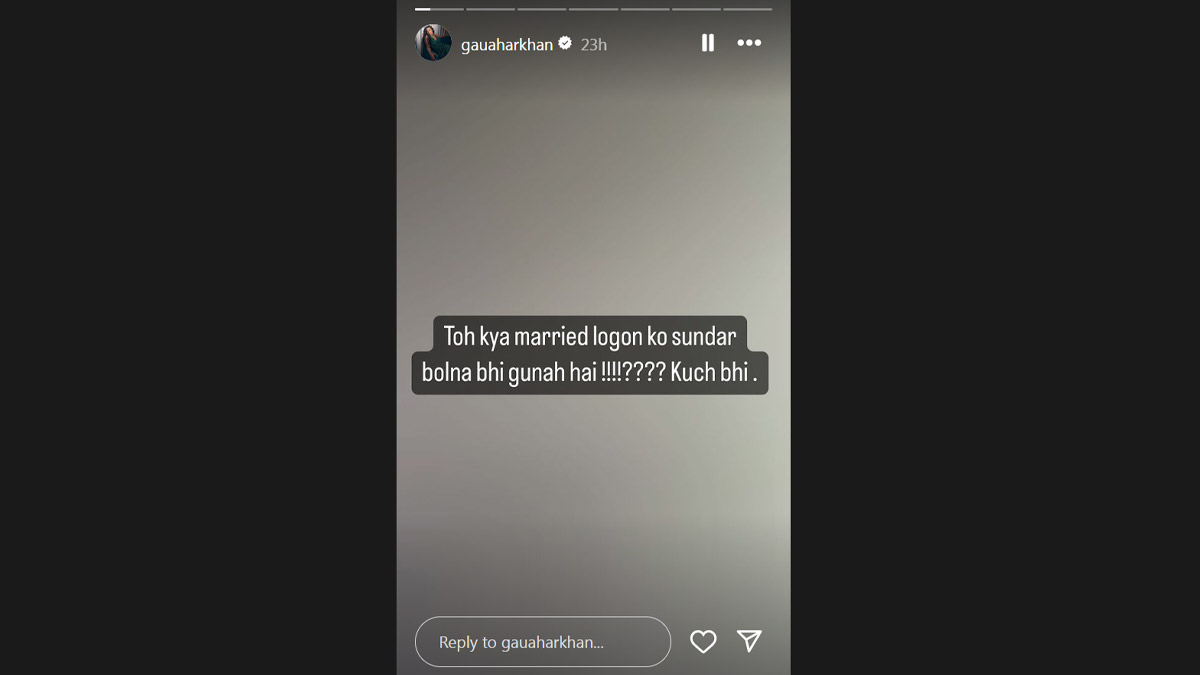The width and height of the screenshot is (1200, 675).
Task: Jump to the third story progress segment
Action: (541, 9)
